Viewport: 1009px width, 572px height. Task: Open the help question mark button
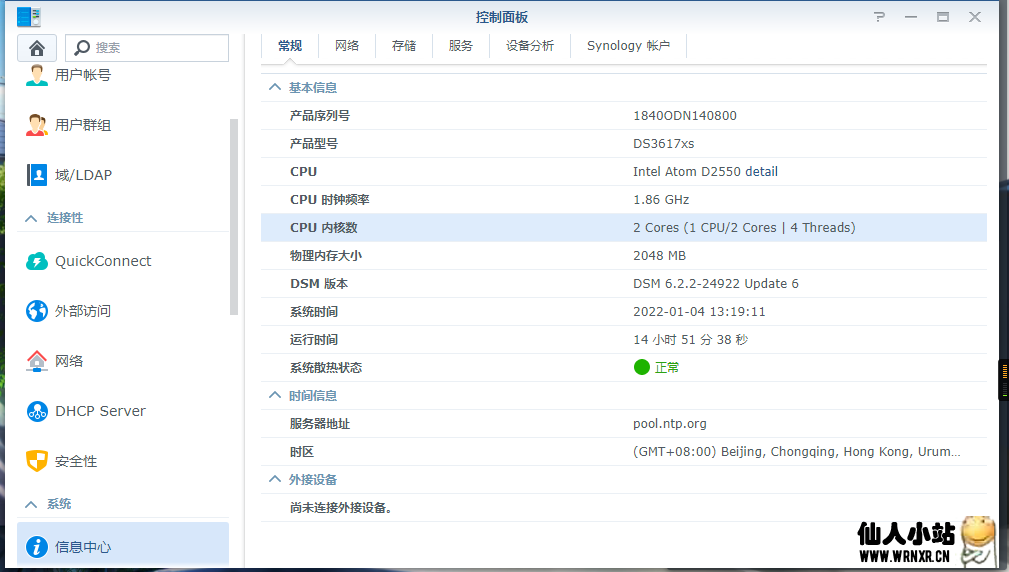pos(880,17)
